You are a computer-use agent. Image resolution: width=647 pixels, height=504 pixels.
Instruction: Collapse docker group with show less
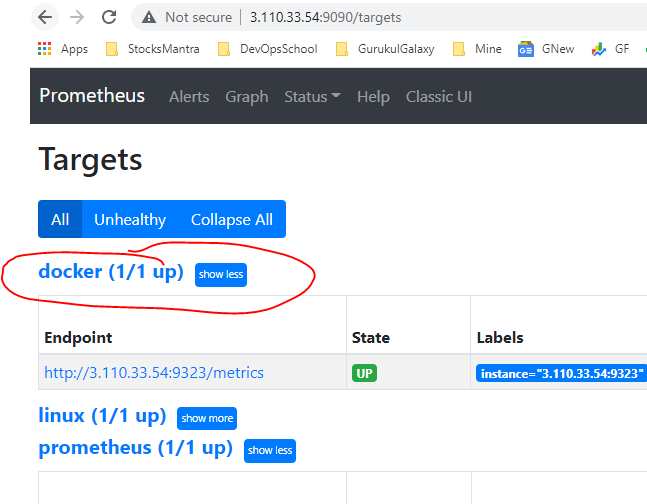(221, 274)
